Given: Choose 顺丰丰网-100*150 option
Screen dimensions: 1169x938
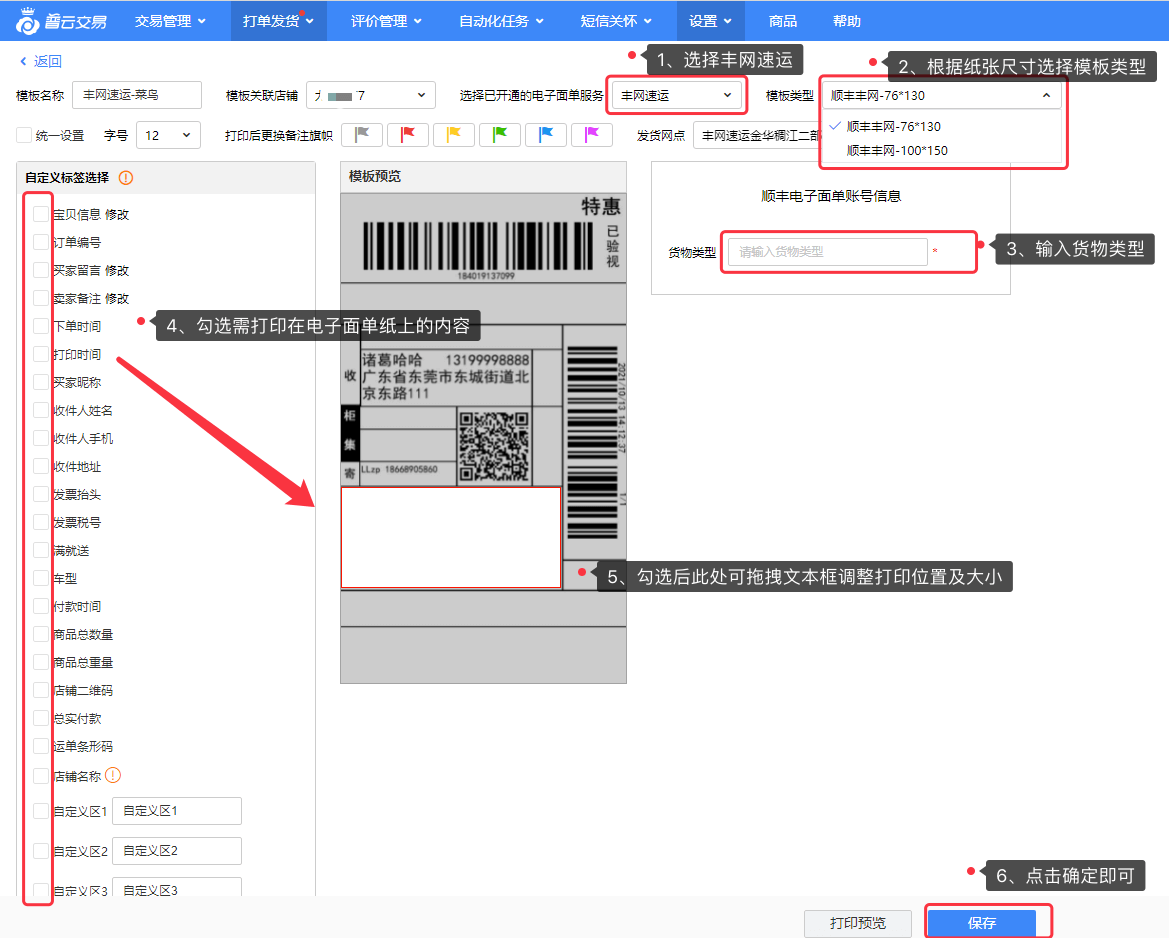Looking at the screenshot, I should point(897,151).
